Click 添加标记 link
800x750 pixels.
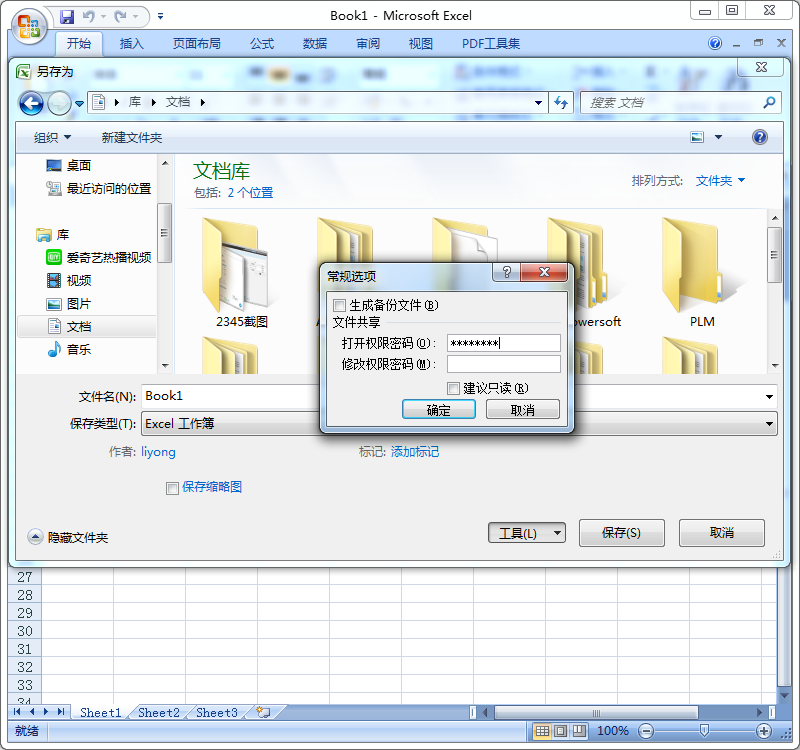[x=415, y=452]
